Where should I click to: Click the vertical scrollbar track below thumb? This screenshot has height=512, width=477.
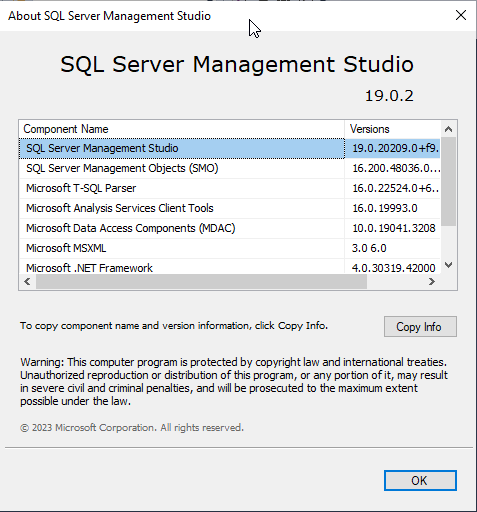(449, 242)
